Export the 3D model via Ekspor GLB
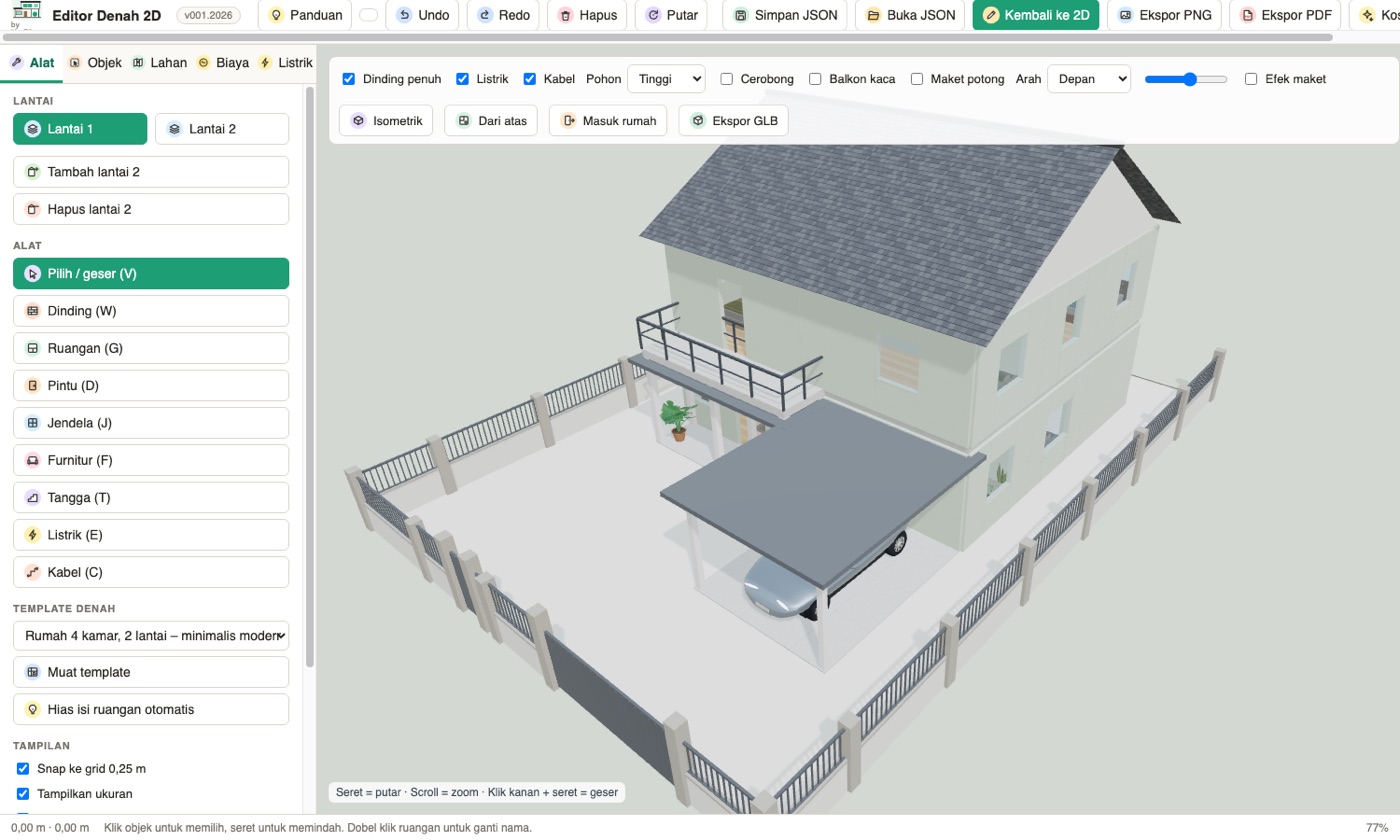1400x840 pixels. (x=734, y=121)
